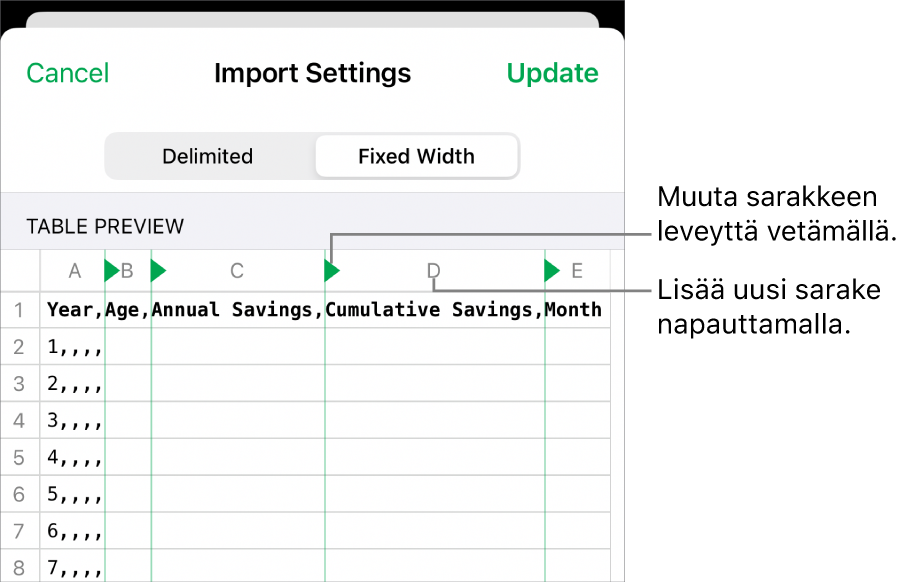The width and height of the screenshot is (908, 582).
Task: Tap column E header in preview
Action: [x=577, y=270]
